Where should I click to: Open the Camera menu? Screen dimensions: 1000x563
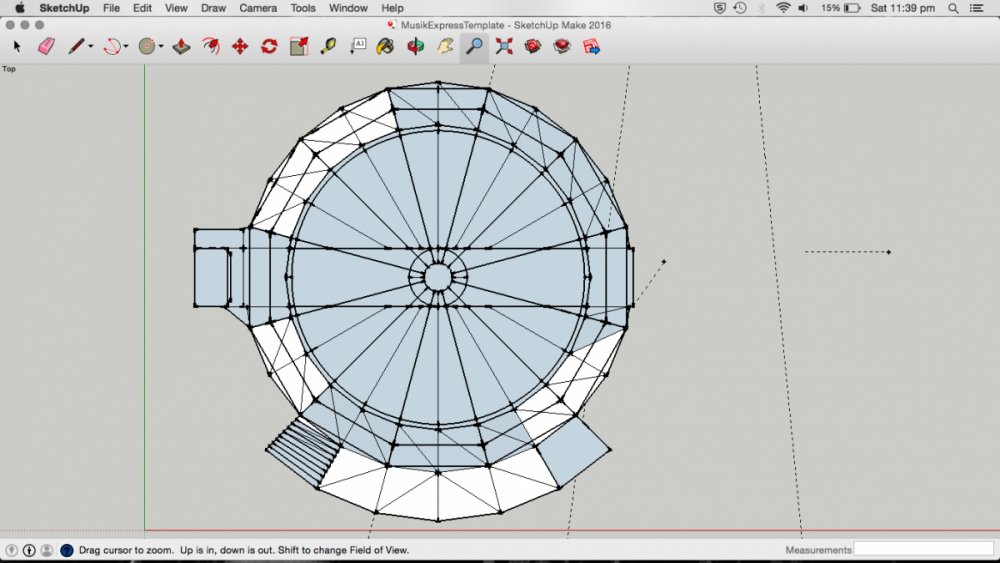coord(258,8)
